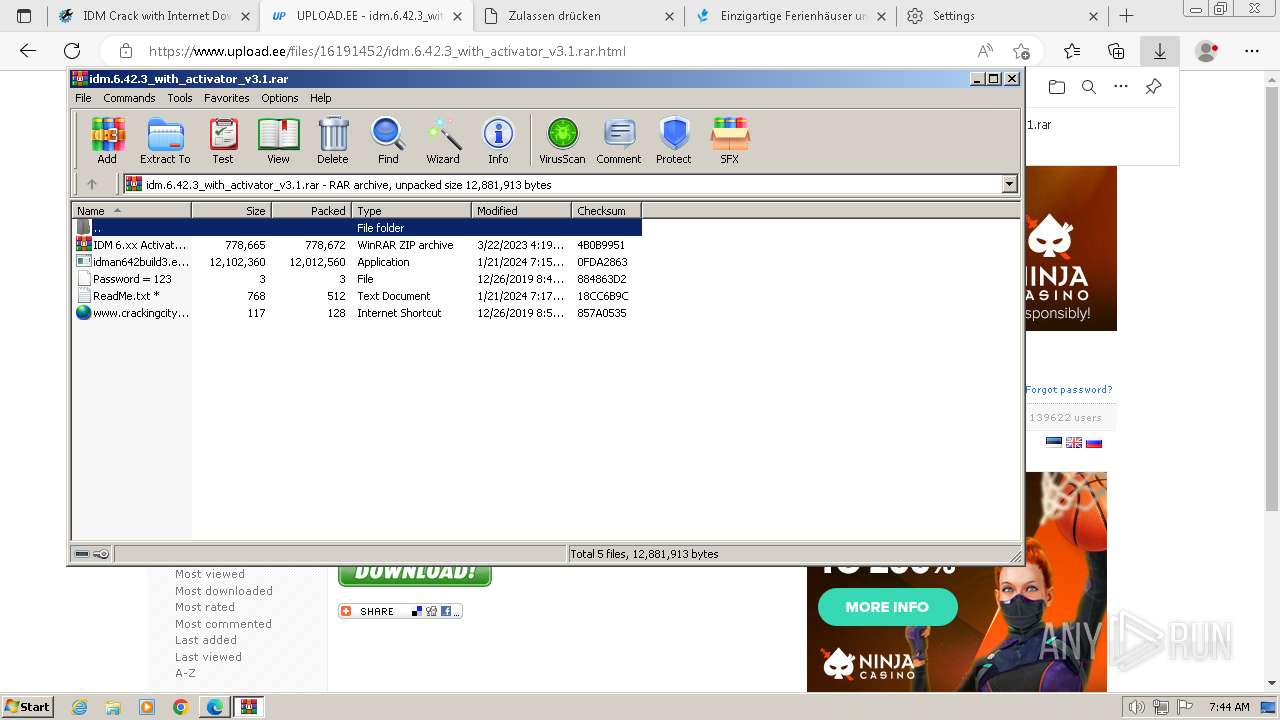Switch to IDM Crack browser tab
This screenshot has height=720, width=1280.
click(x=153, y=16)
